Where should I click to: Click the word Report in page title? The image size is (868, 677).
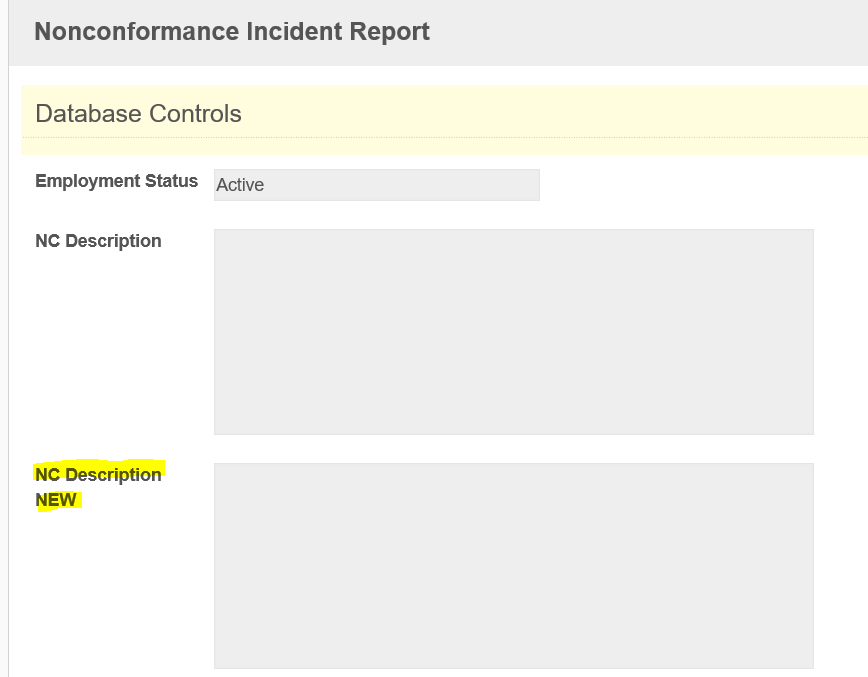coord(389,31)
